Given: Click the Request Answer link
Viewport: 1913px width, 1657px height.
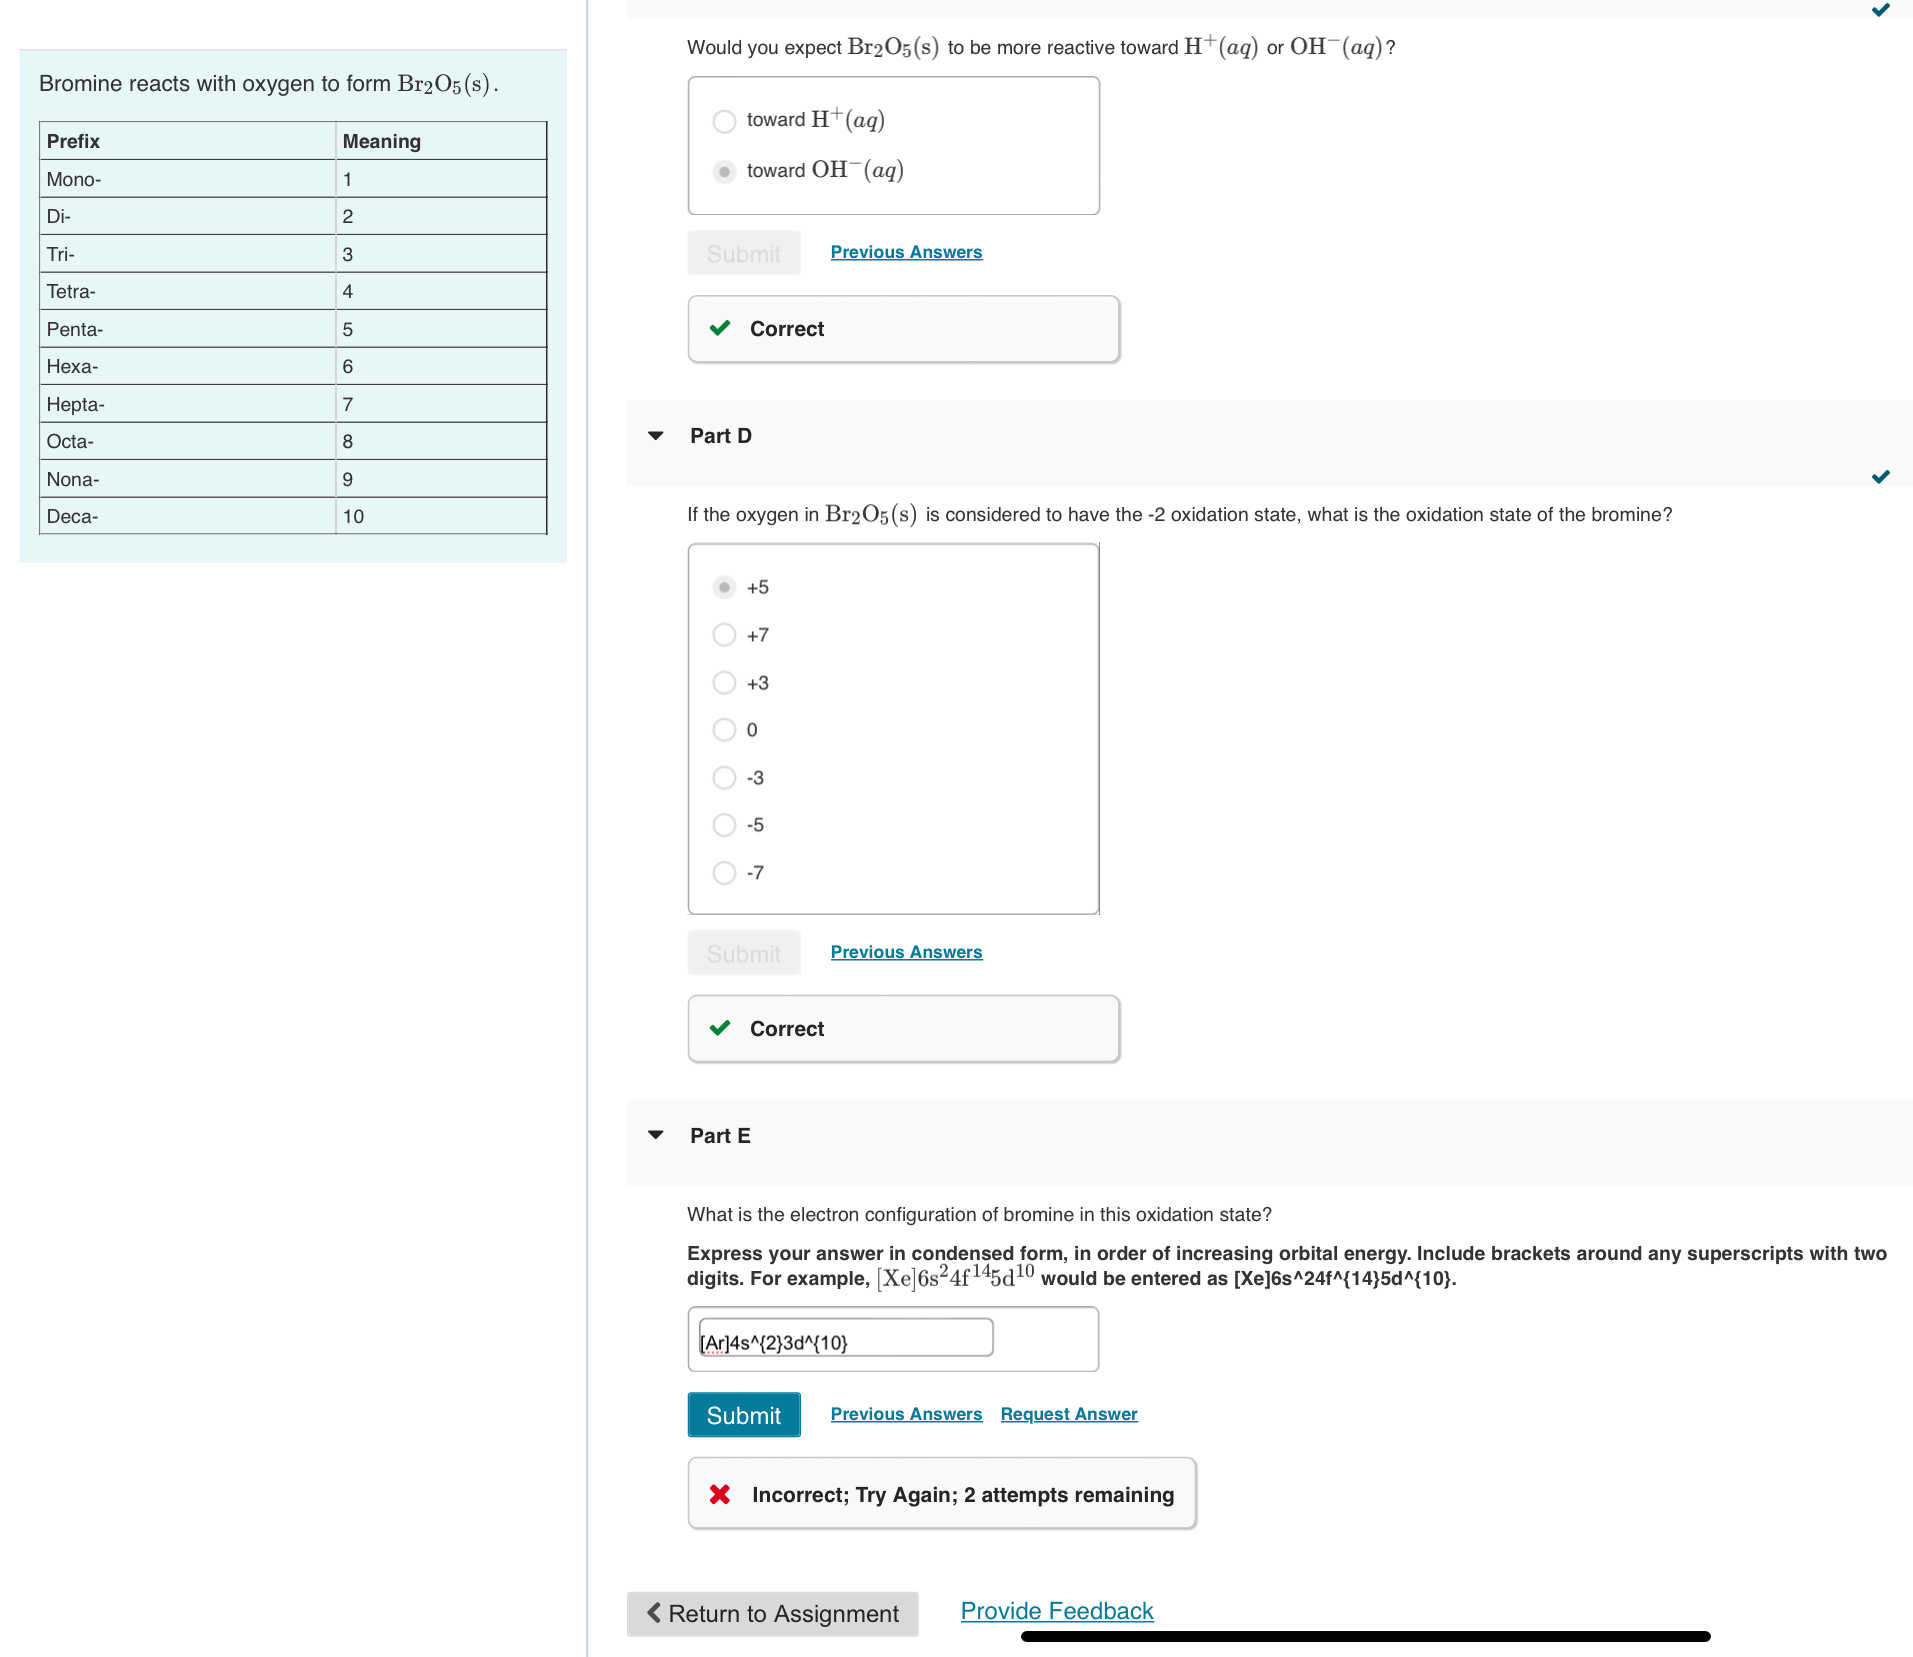Looking at the screenshot, I should (1069, 1414).
